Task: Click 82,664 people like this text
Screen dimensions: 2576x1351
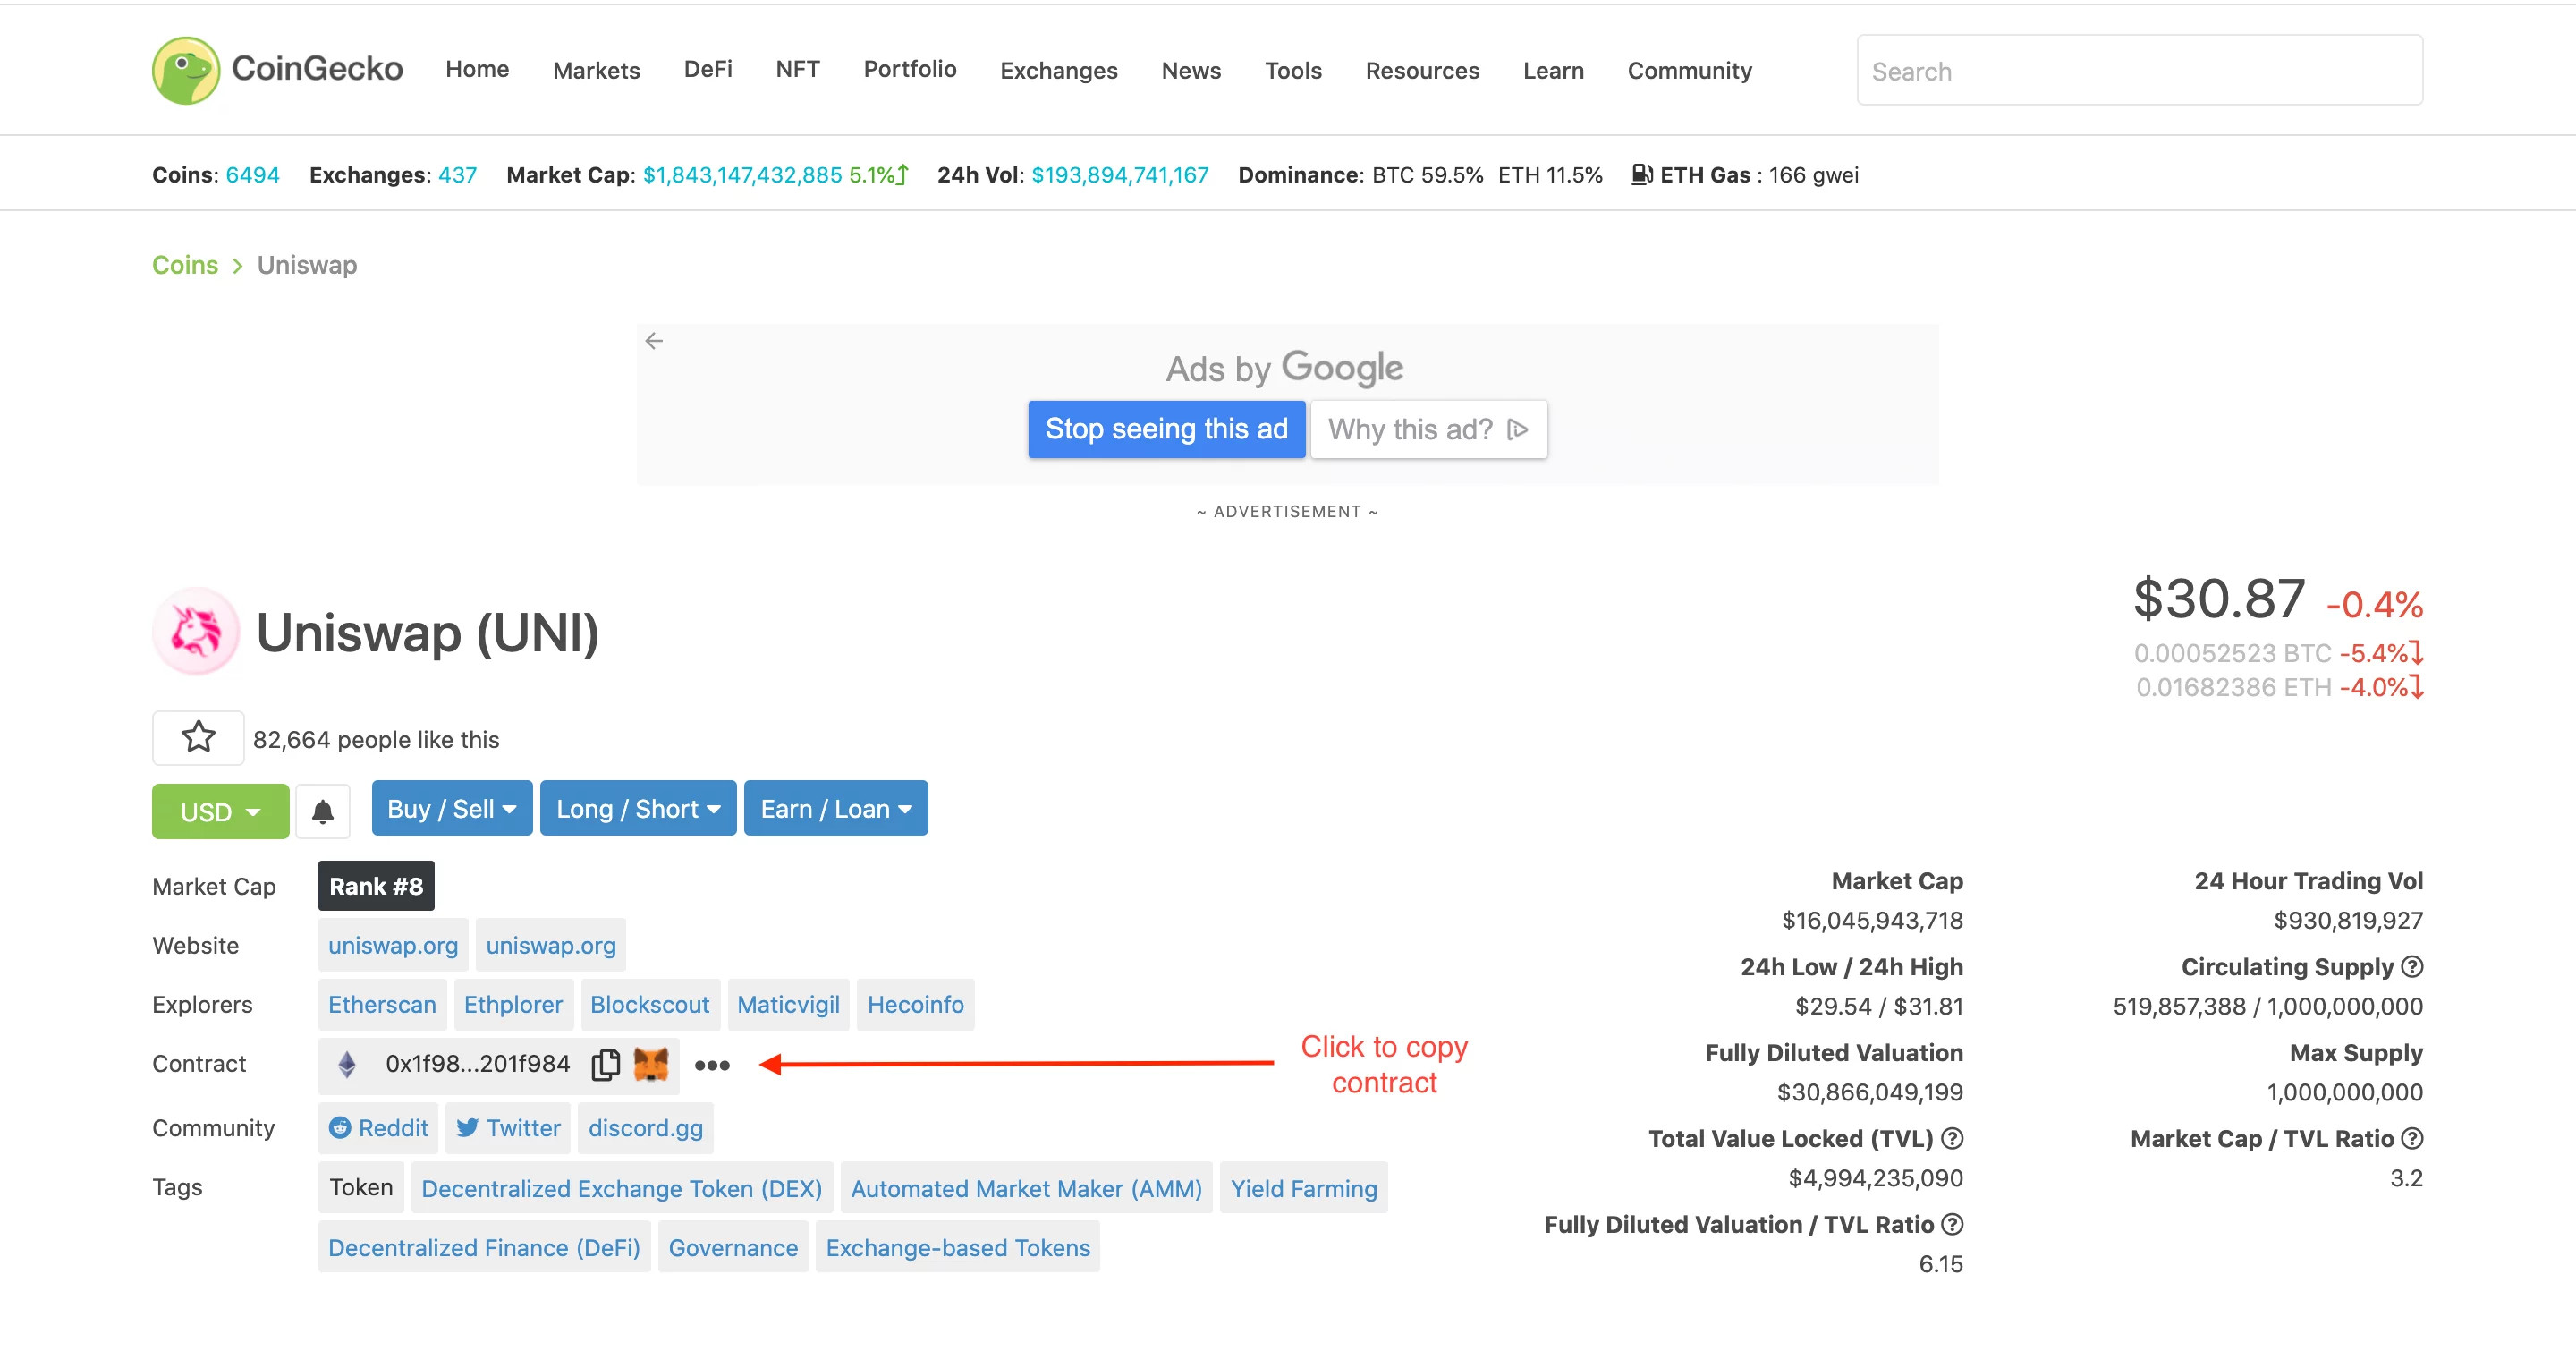Action: (376, 739)
